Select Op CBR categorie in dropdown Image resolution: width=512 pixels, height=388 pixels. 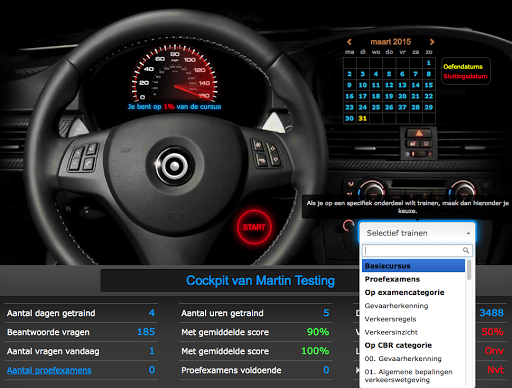[413, 345]
